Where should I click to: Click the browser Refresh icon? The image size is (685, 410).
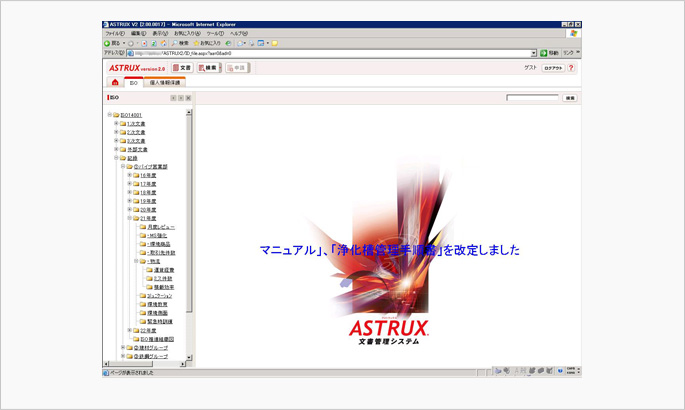tap(154, 43)
